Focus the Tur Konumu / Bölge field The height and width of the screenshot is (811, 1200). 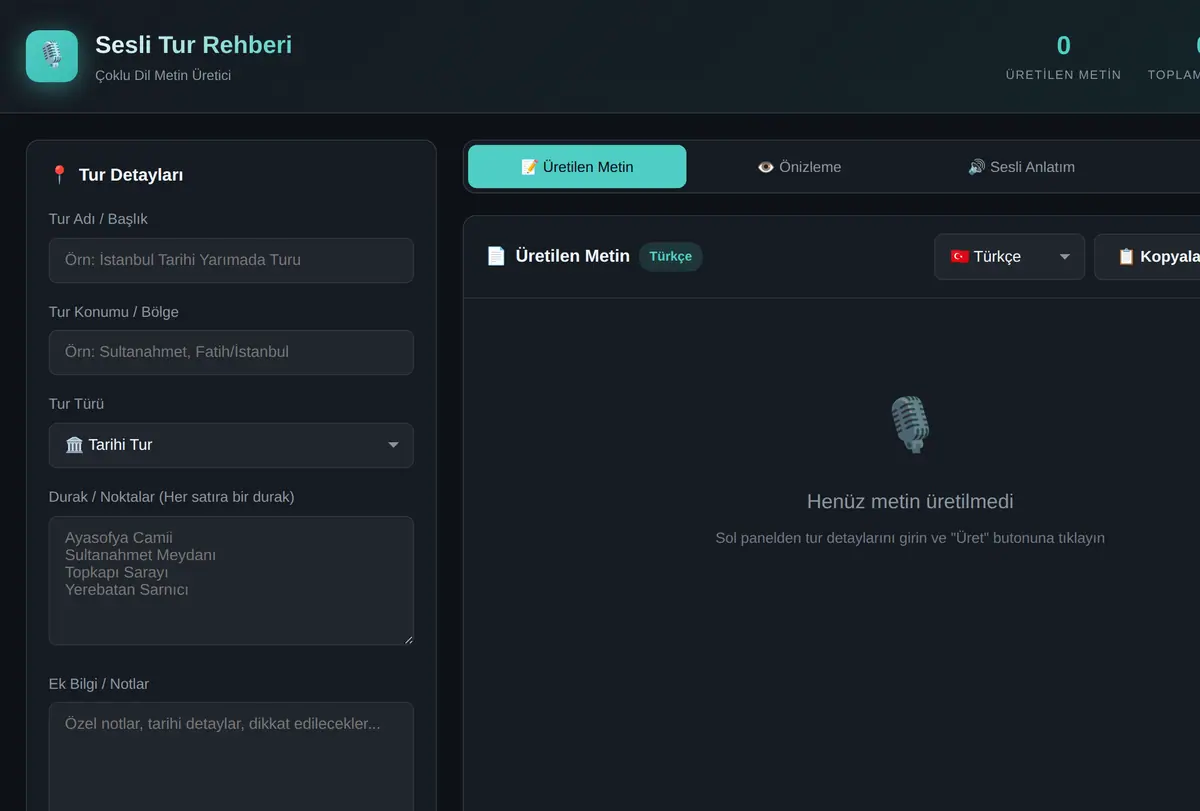coord(231,352)
